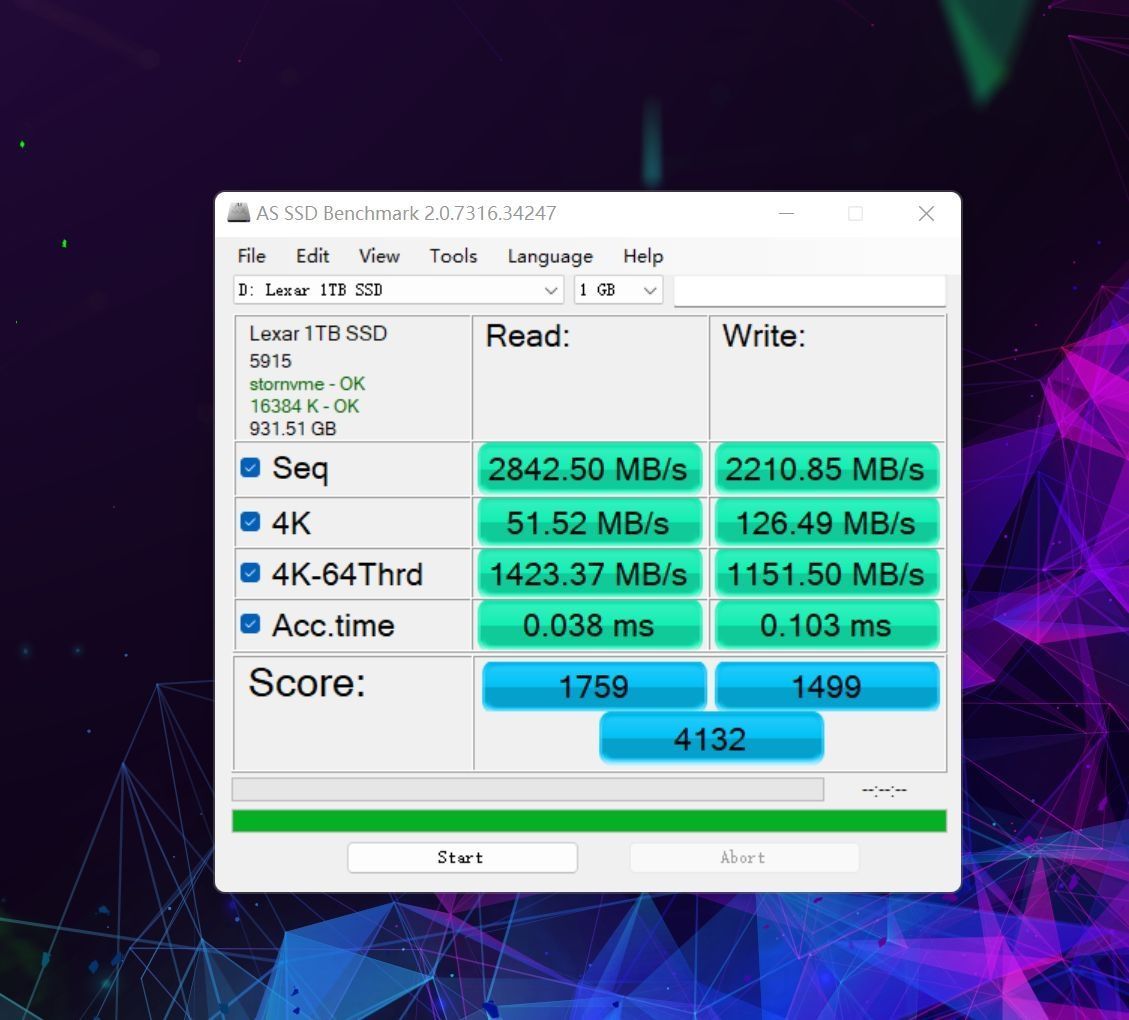Expand the D: Lexar 1TB SSD drive dropdown
This screenshot has height=1020, width=1129.
point(551,290)
